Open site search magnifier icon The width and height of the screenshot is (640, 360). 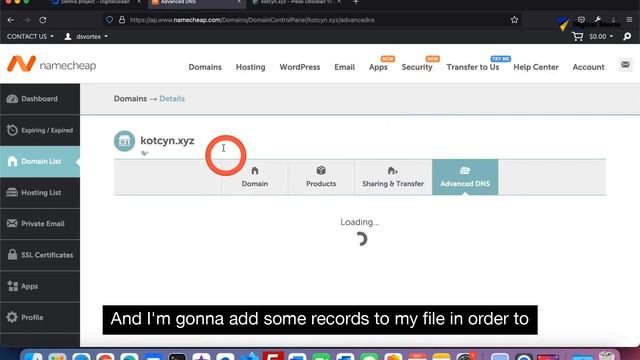[x=627, y=37]
